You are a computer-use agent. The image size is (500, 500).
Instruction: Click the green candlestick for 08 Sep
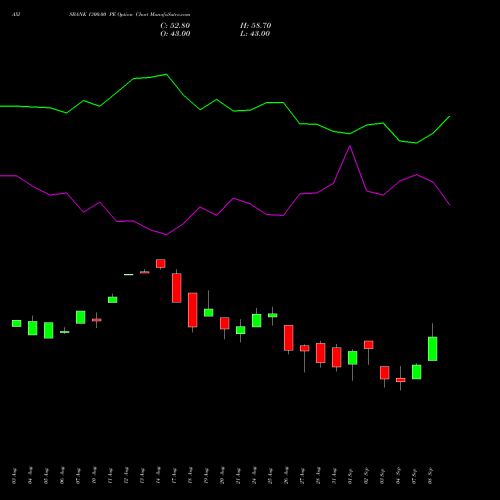(x=433, y=349)
